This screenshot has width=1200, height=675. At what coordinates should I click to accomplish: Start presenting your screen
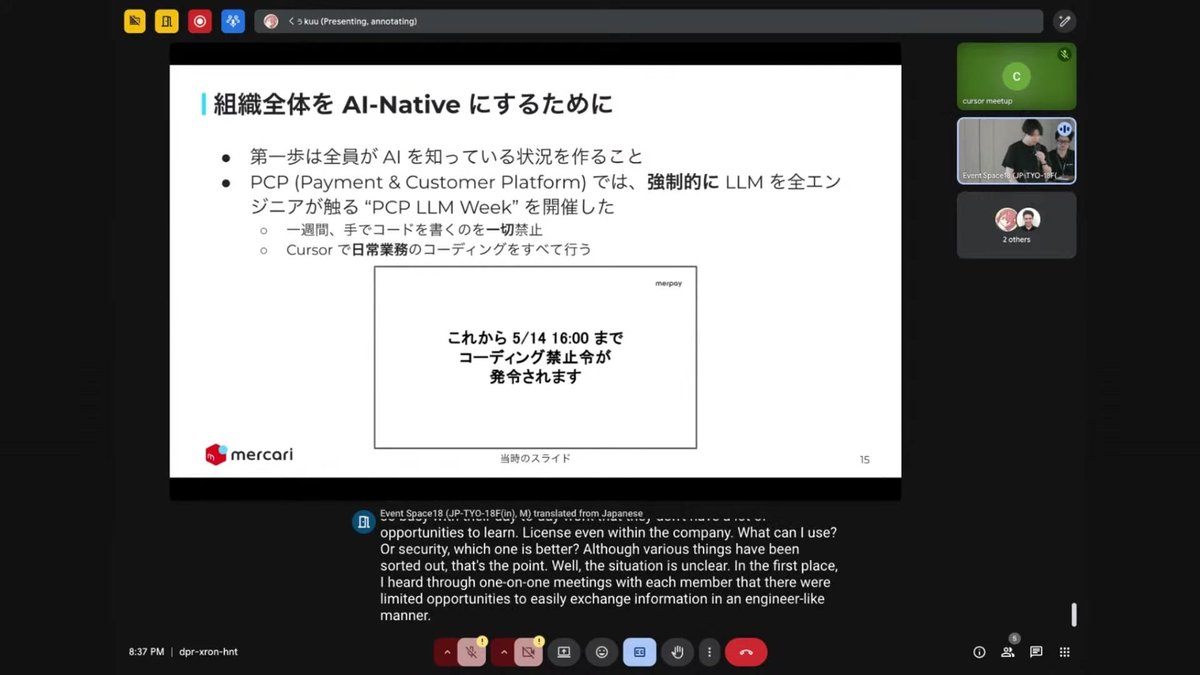(x=563, y=652)
